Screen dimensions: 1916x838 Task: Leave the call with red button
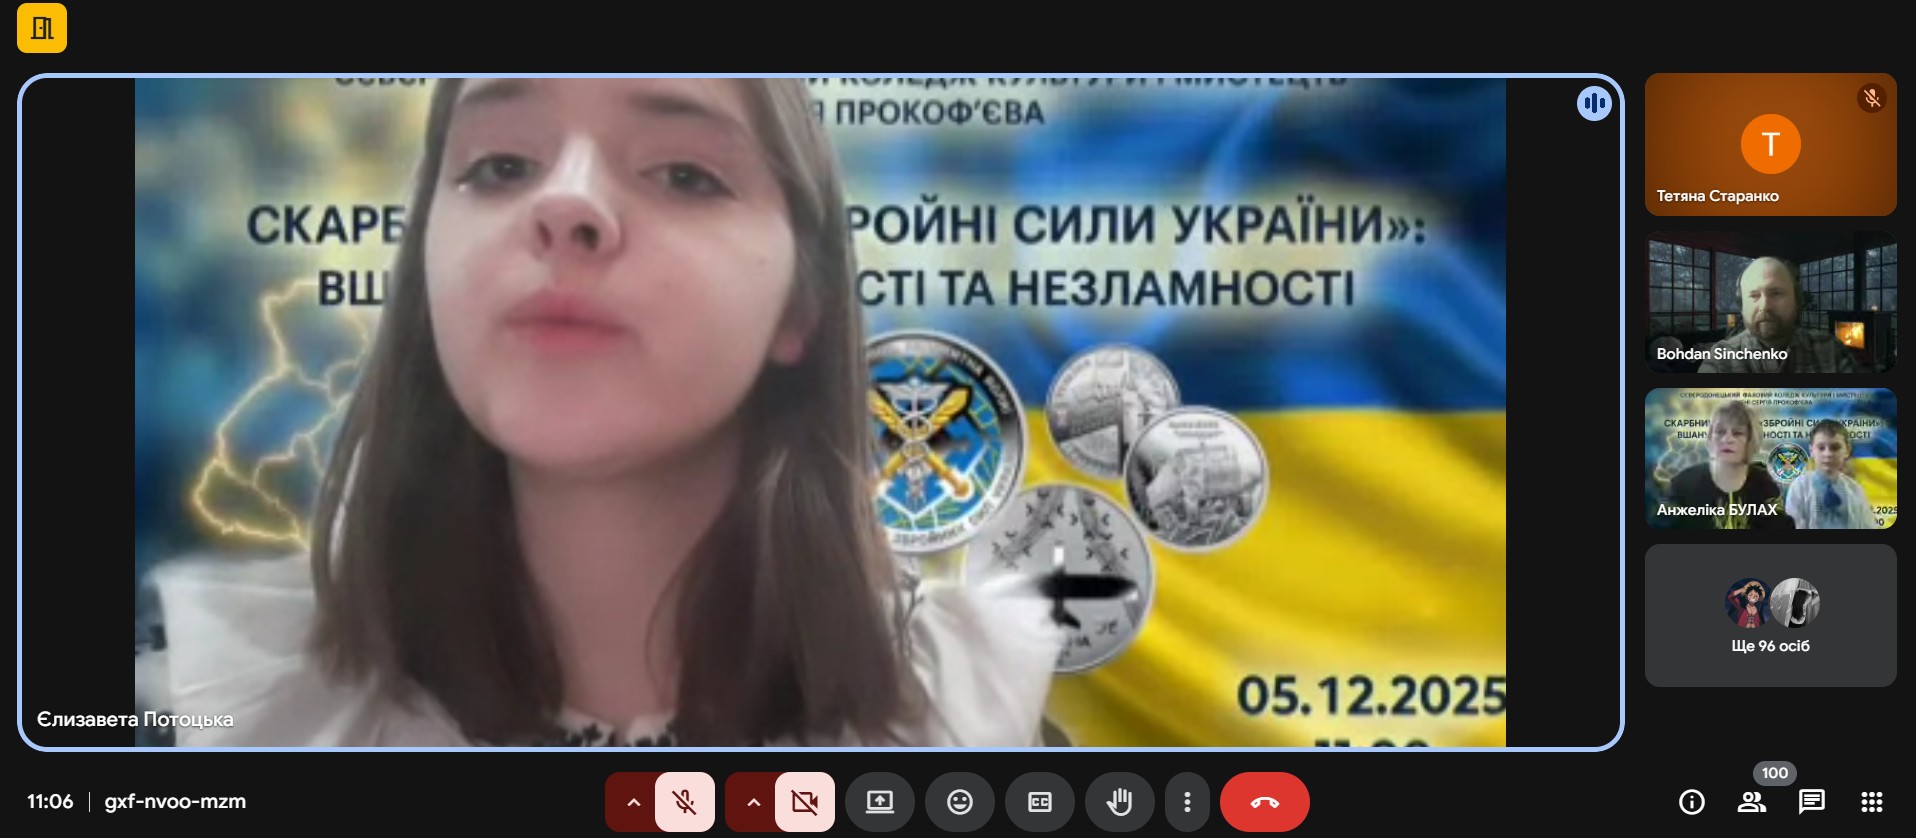point(1265,802)
